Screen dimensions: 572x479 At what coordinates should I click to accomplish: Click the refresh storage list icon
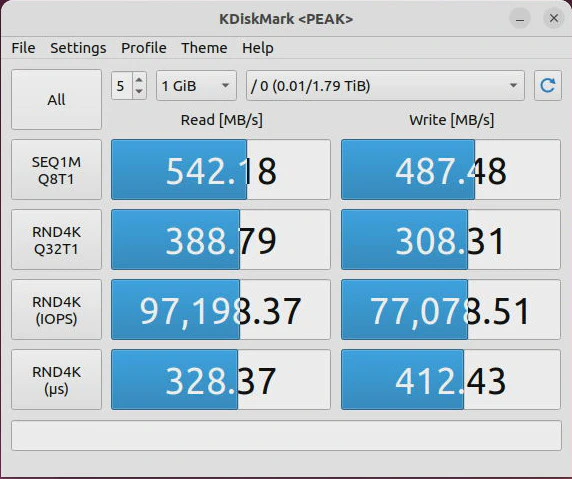coord(548,86)
